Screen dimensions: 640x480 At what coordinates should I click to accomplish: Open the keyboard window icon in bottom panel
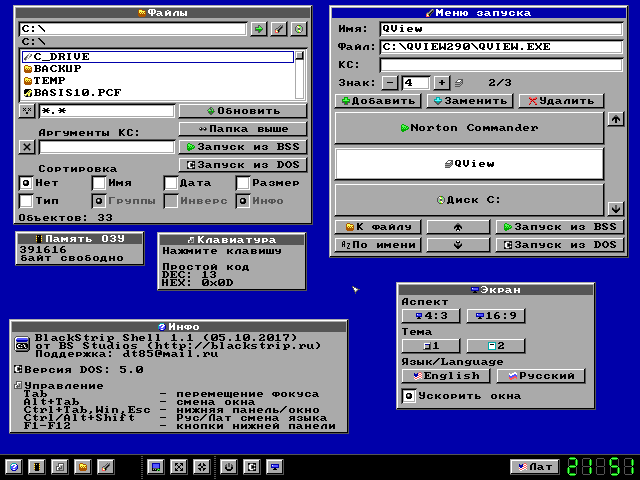click(60, 467)
